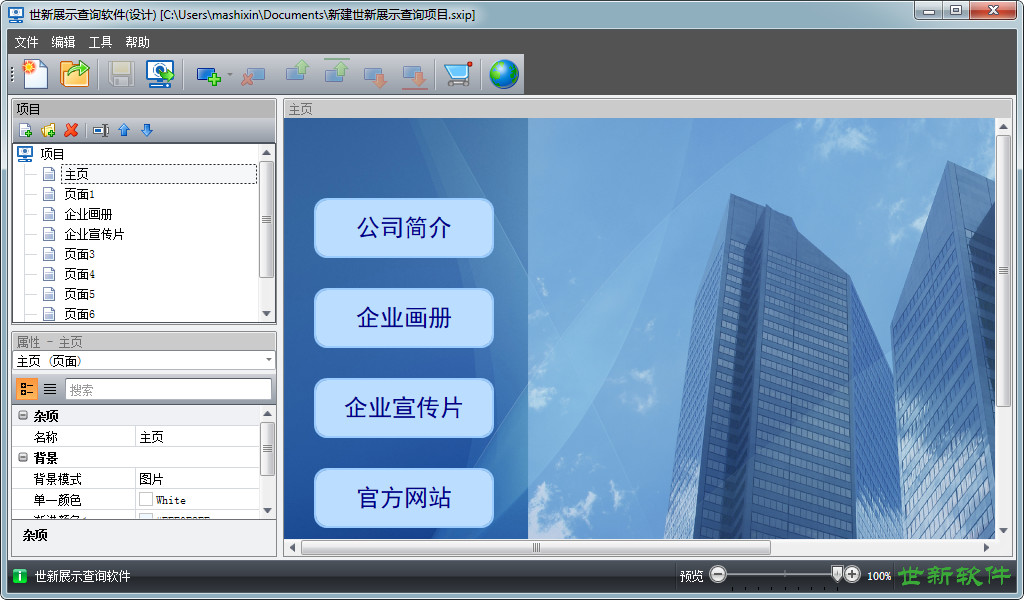This screenshot has width=1024, height=600.
Task: Select the 主页 page in project tree
Action: tap(76, 174)
